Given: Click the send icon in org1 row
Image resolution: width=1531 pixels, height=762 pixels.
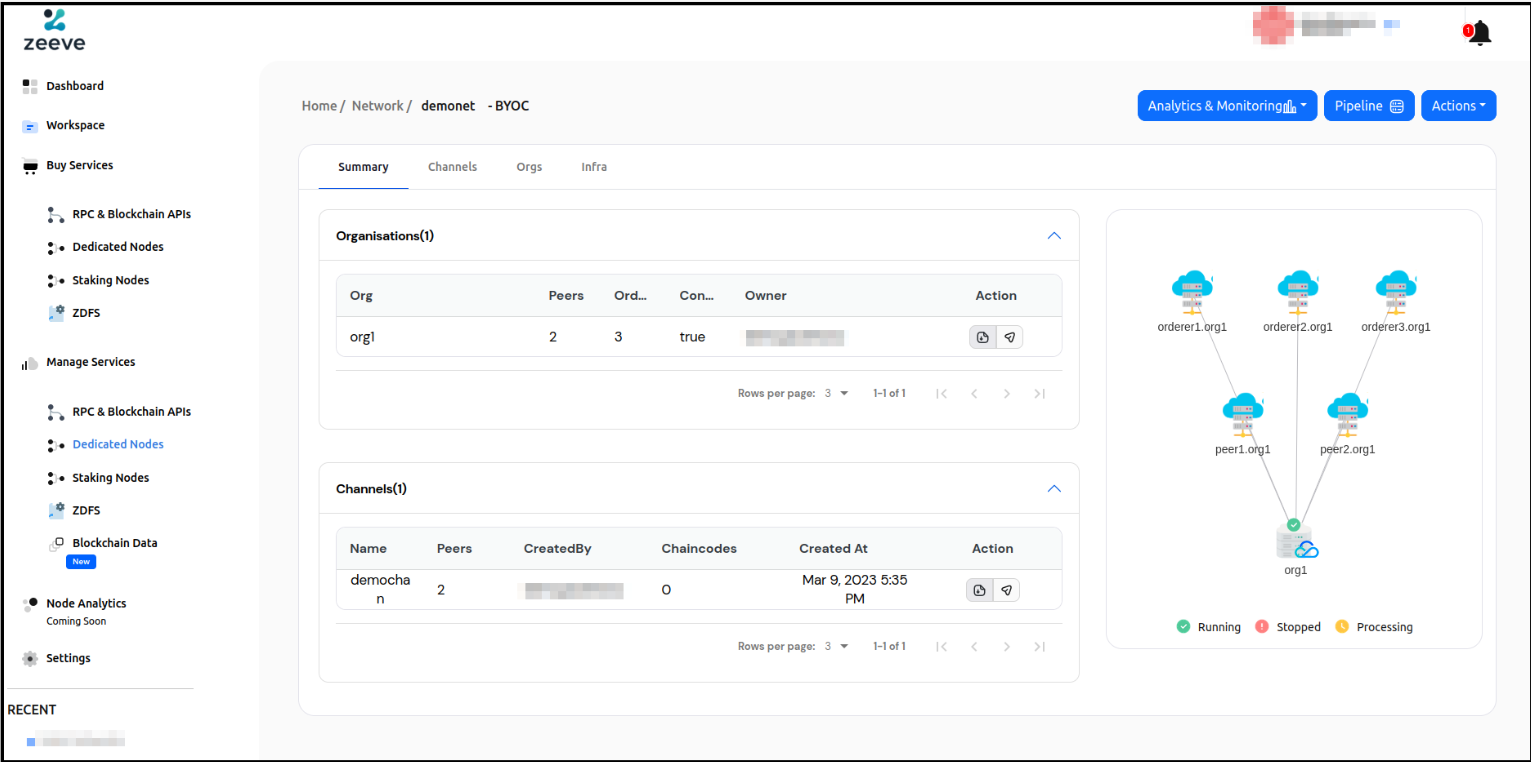Looking at the screenshot, I should click(x=1009, y=337).
